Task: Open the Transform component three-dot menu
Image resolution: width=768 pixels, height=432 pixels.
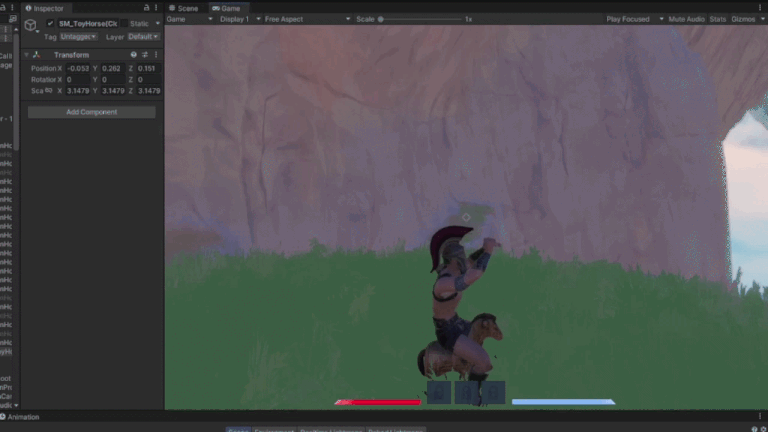Action: 156,55
